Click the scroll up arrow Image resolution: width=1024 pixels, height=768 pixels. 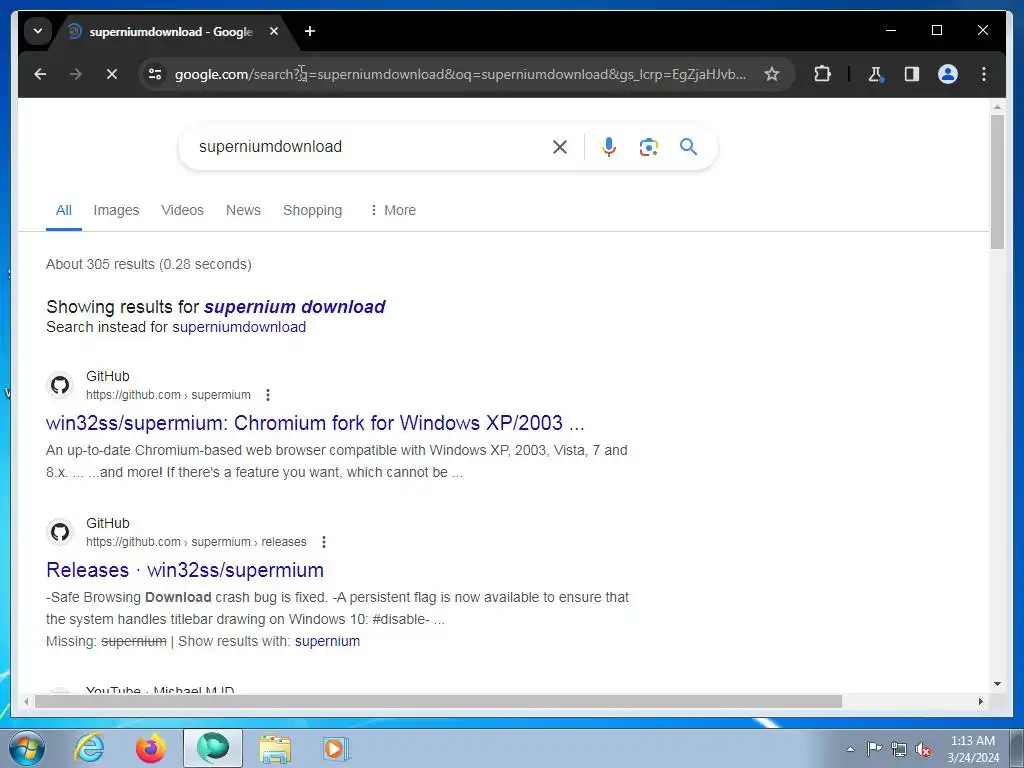(997, 106)
